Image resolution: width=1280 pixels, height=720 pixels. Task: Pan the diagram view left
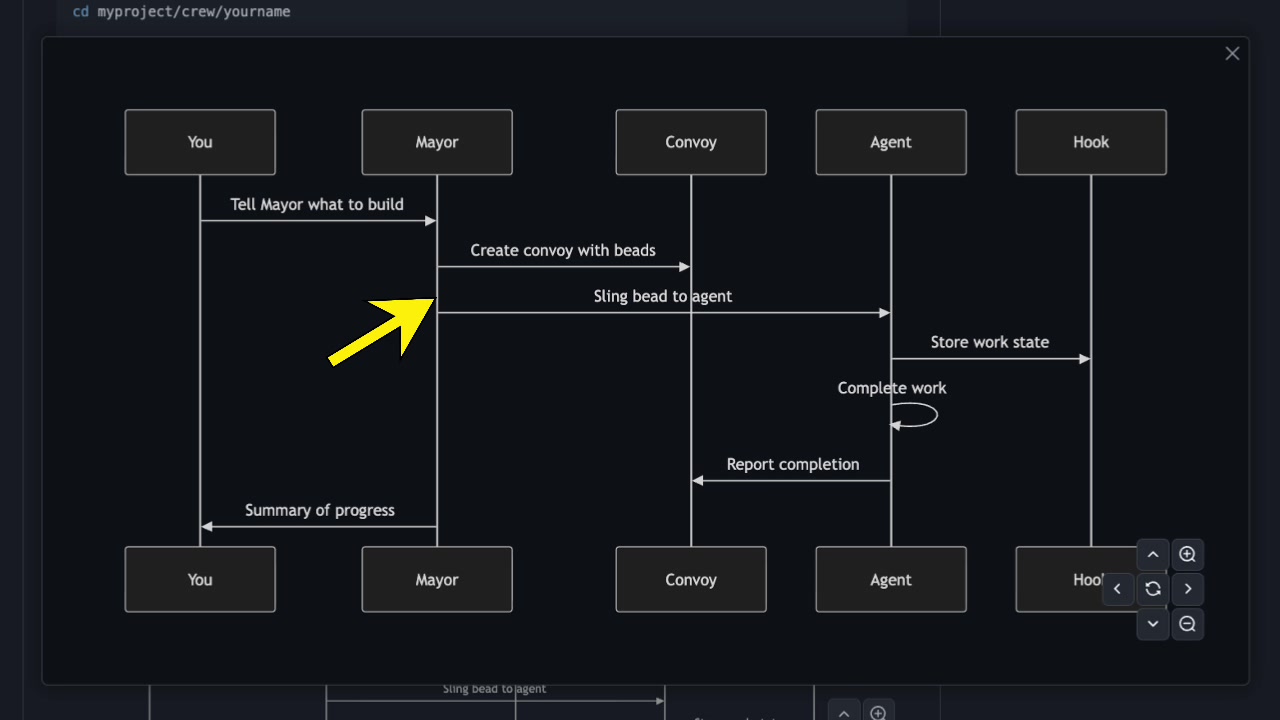pyautogui.click(x=1117, y=589)
